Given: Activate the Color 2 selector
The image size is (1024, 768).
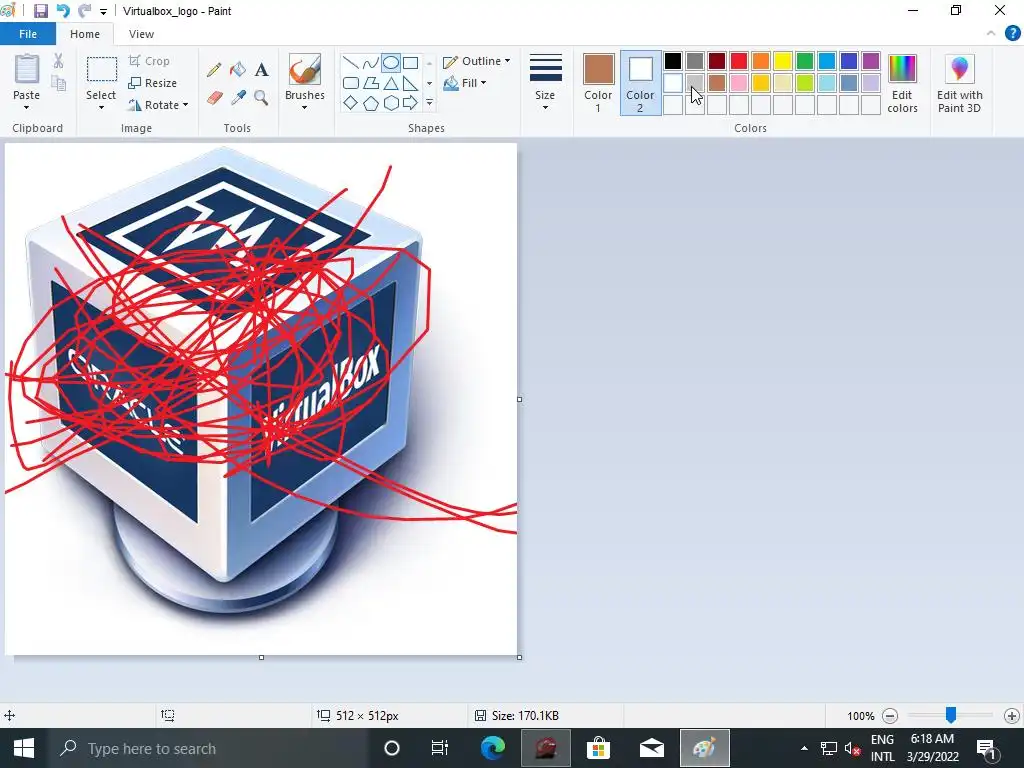Looking at the screenshot, I should 640,84.
